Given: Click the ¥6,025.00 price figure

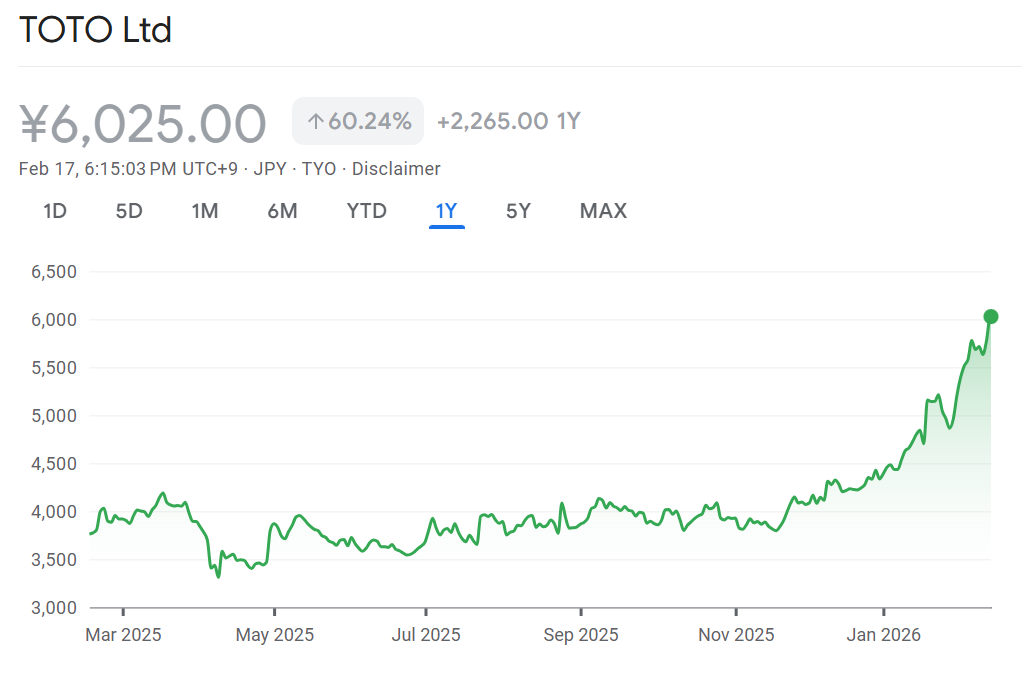Looking at the screenshot, I should tap(143, 123).
